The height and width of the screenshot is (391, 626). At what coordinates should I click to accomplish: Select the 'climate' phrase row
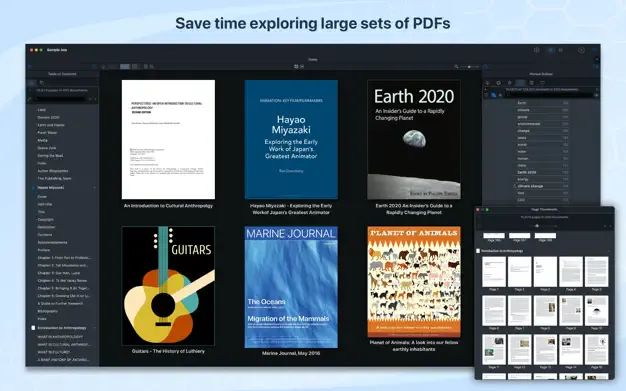point(542,110)
